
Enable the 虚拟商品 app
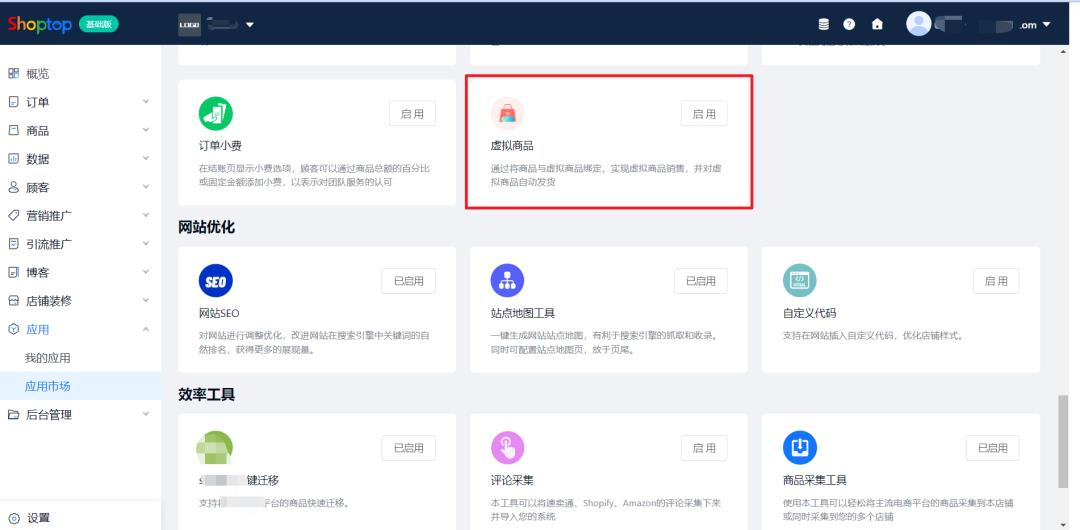coord(704,114)
